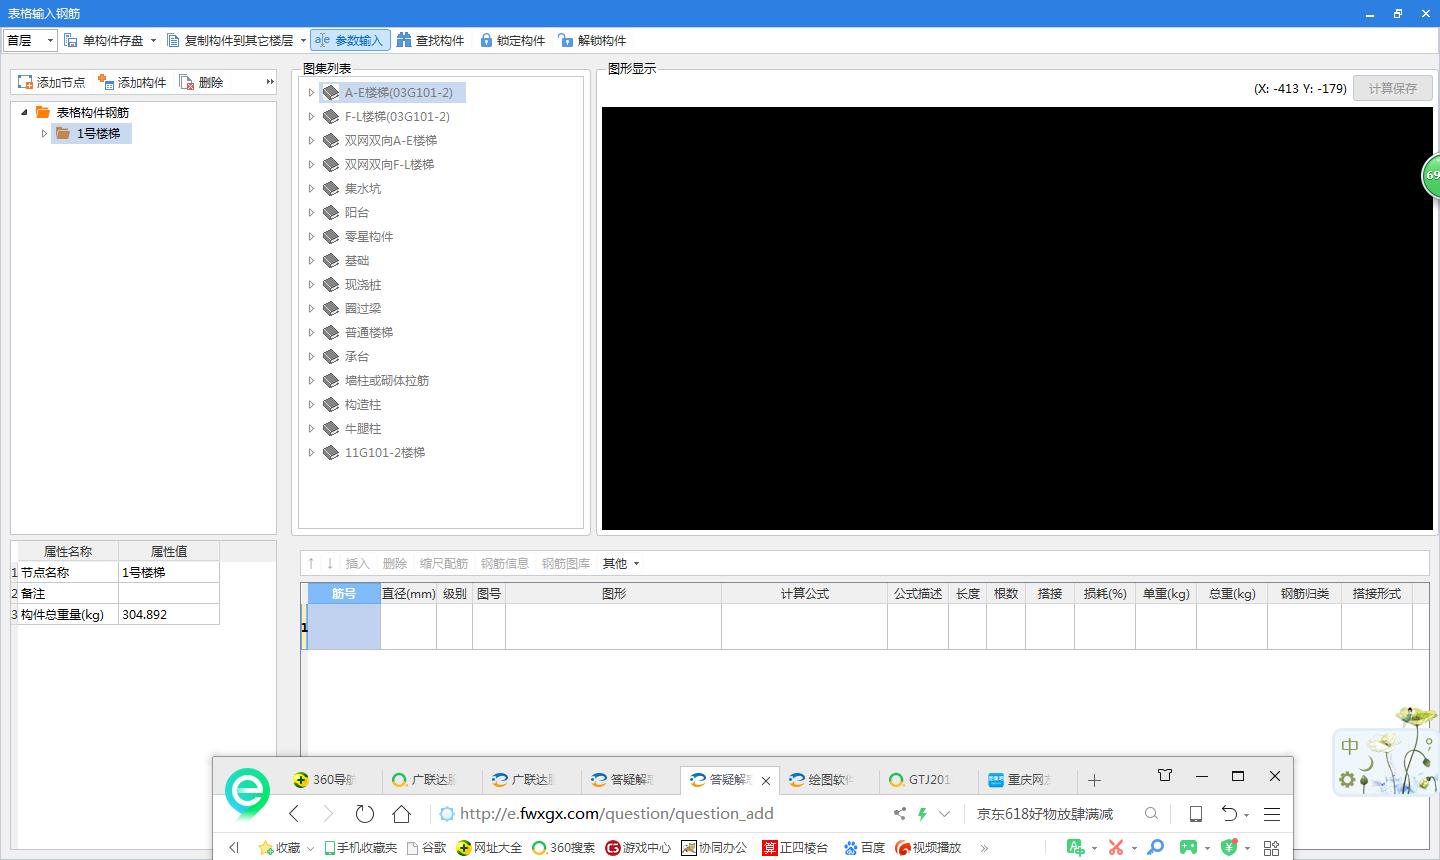
Task: Expand the left panel toolbar overflow chevron
Action: click(270, 82)
